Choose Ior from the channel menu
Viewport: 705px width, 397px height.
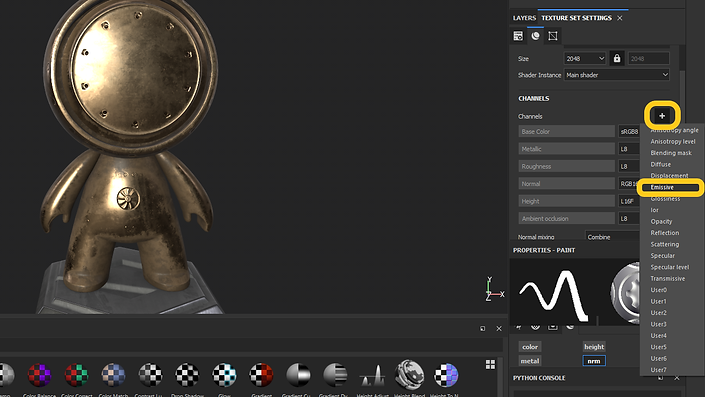pos(654,210)
